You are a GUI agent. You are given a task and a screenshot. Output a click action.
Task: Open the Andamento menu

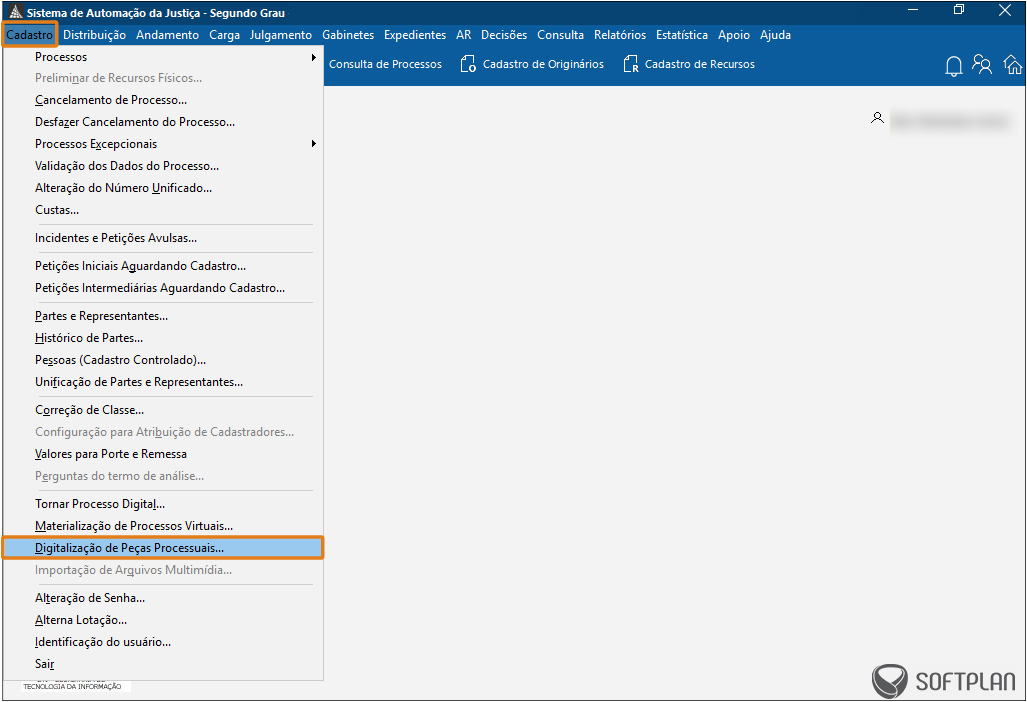[167, 35]
